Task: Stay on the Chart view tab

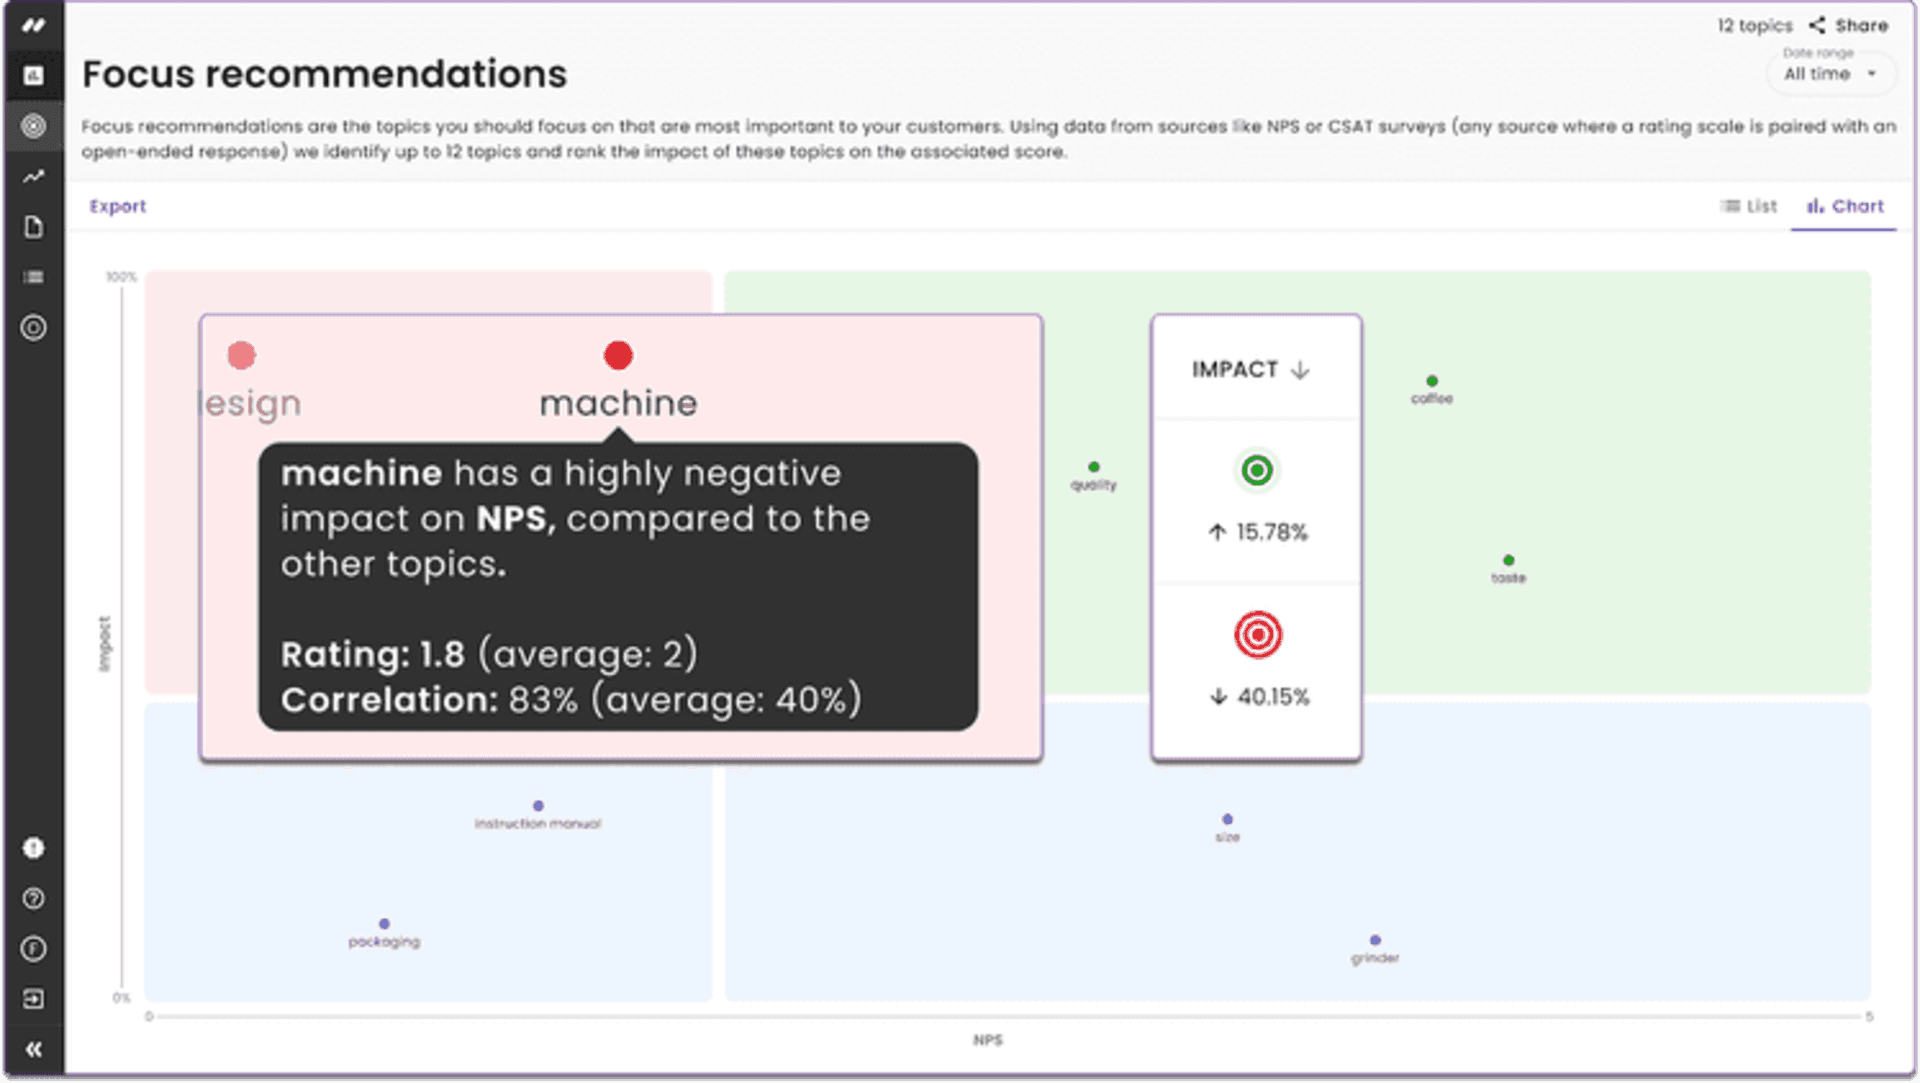Action: coord(1844,206)
